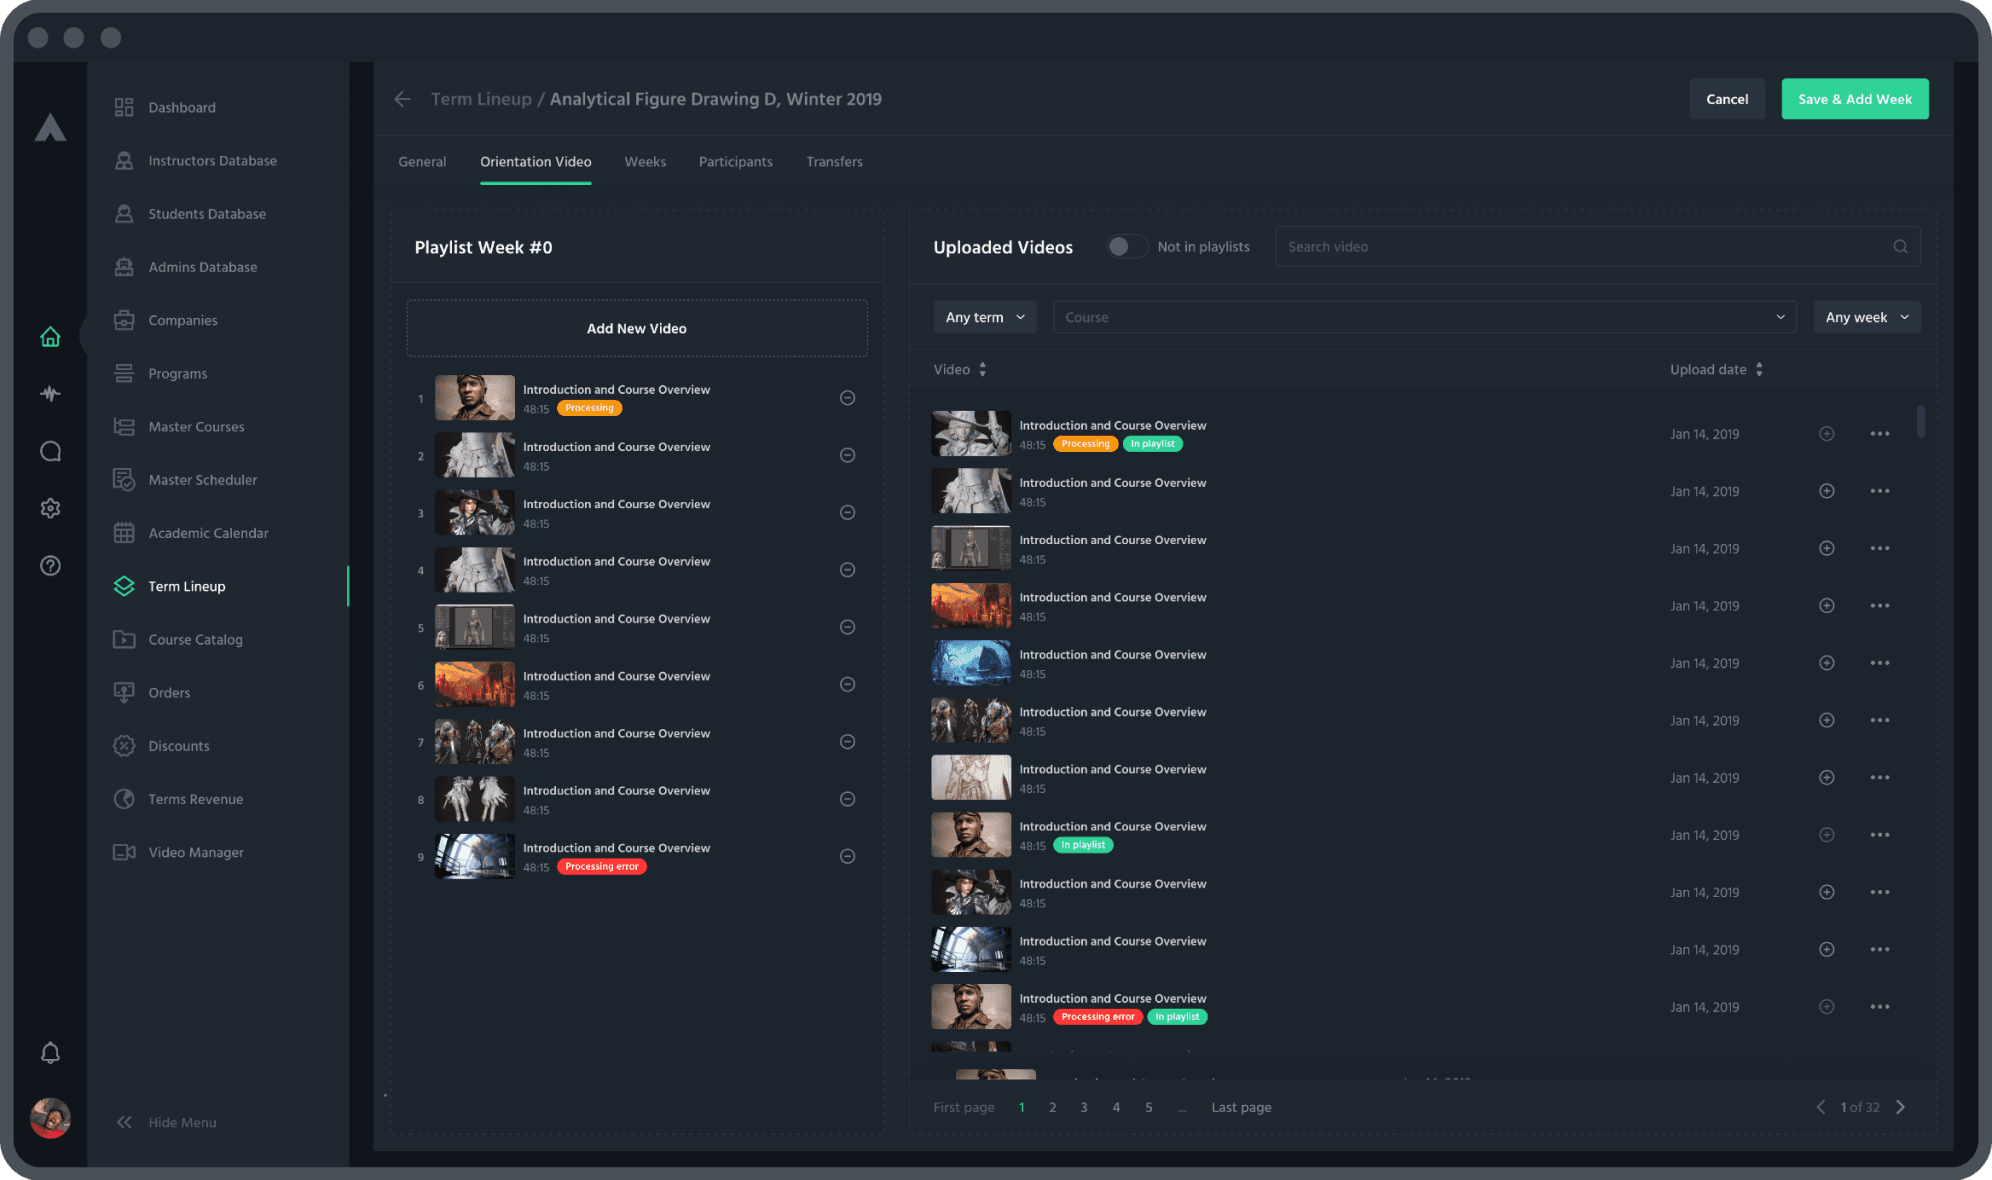
Task: Toggle the Not in playlists switch
Action: [1126, 247]
